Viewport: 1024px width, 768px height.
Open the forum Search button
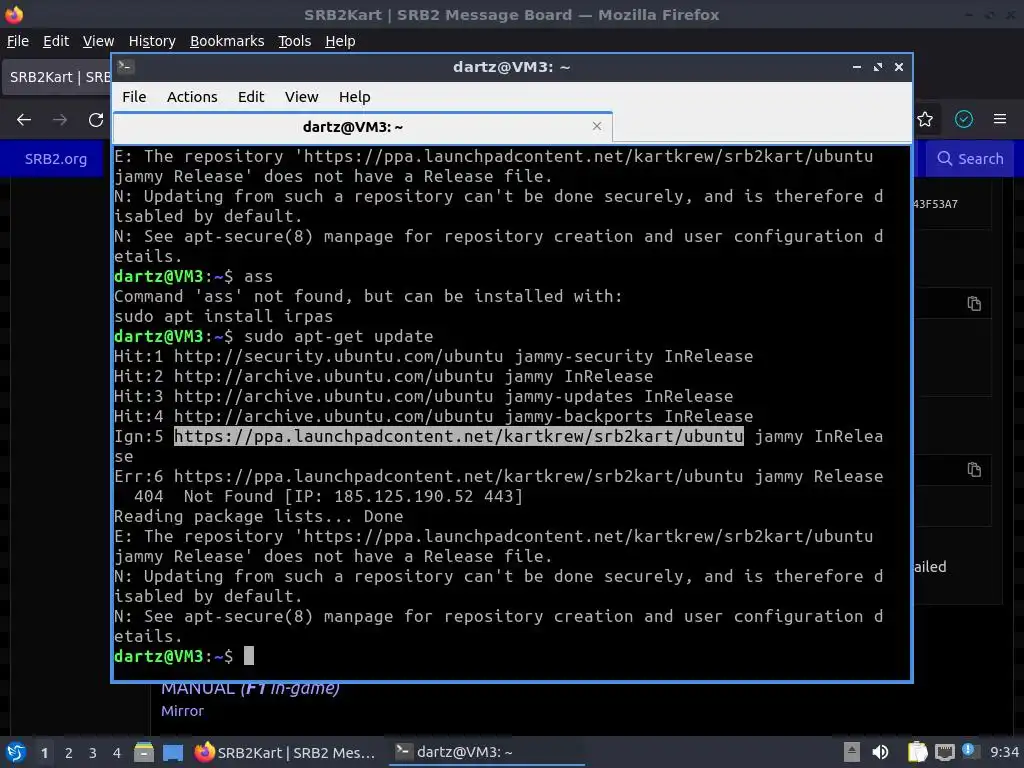970,159
